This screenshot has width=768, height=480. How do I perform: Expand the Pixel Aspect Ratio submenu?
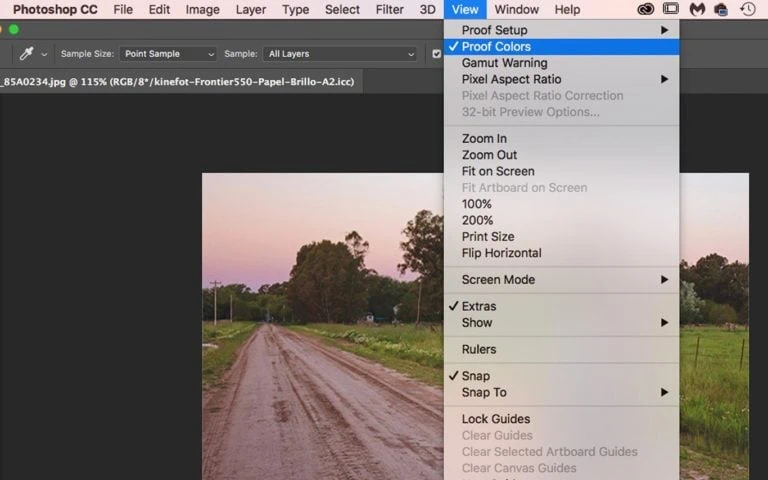click(561, 79)
